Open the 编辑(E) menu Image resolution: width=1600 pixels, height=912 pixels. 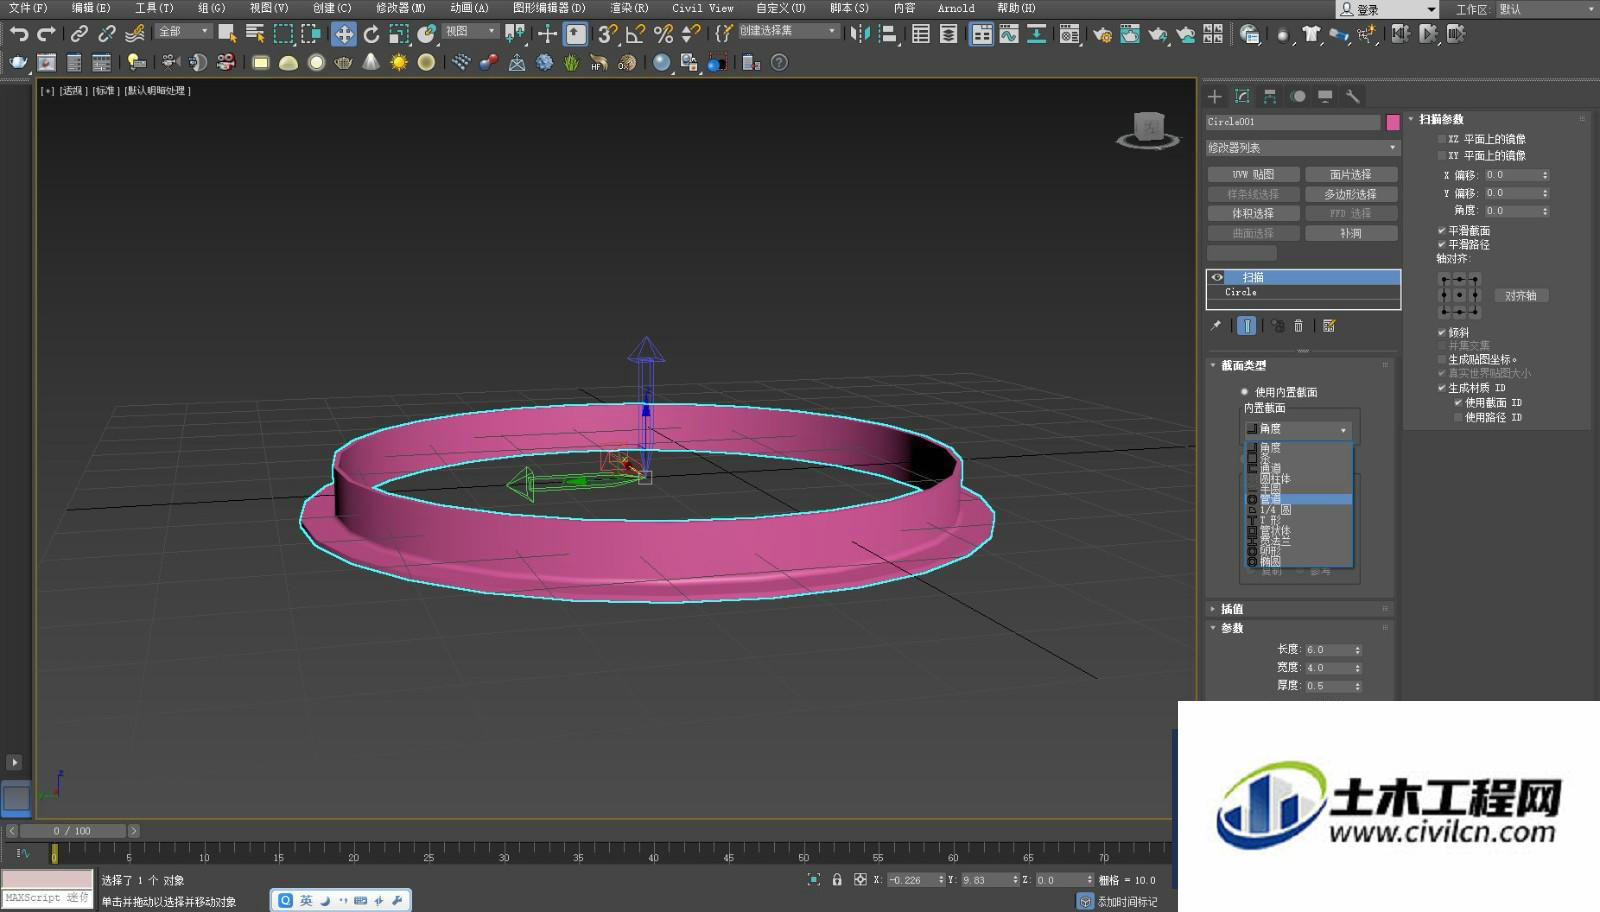click(91, 8)
